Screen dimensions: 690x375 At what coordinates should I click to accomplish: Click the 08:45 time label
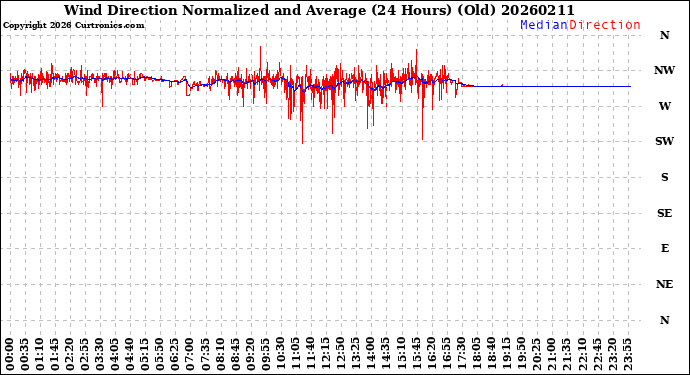(235, 355)
